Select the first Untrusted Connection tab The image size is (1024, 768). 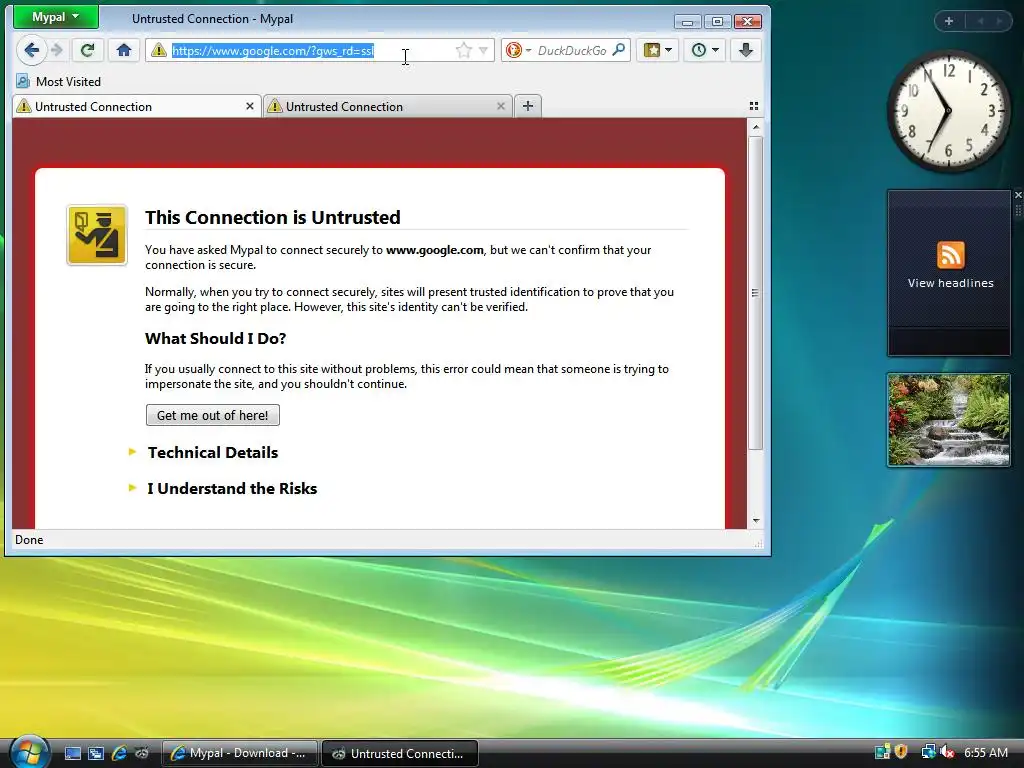136,106
